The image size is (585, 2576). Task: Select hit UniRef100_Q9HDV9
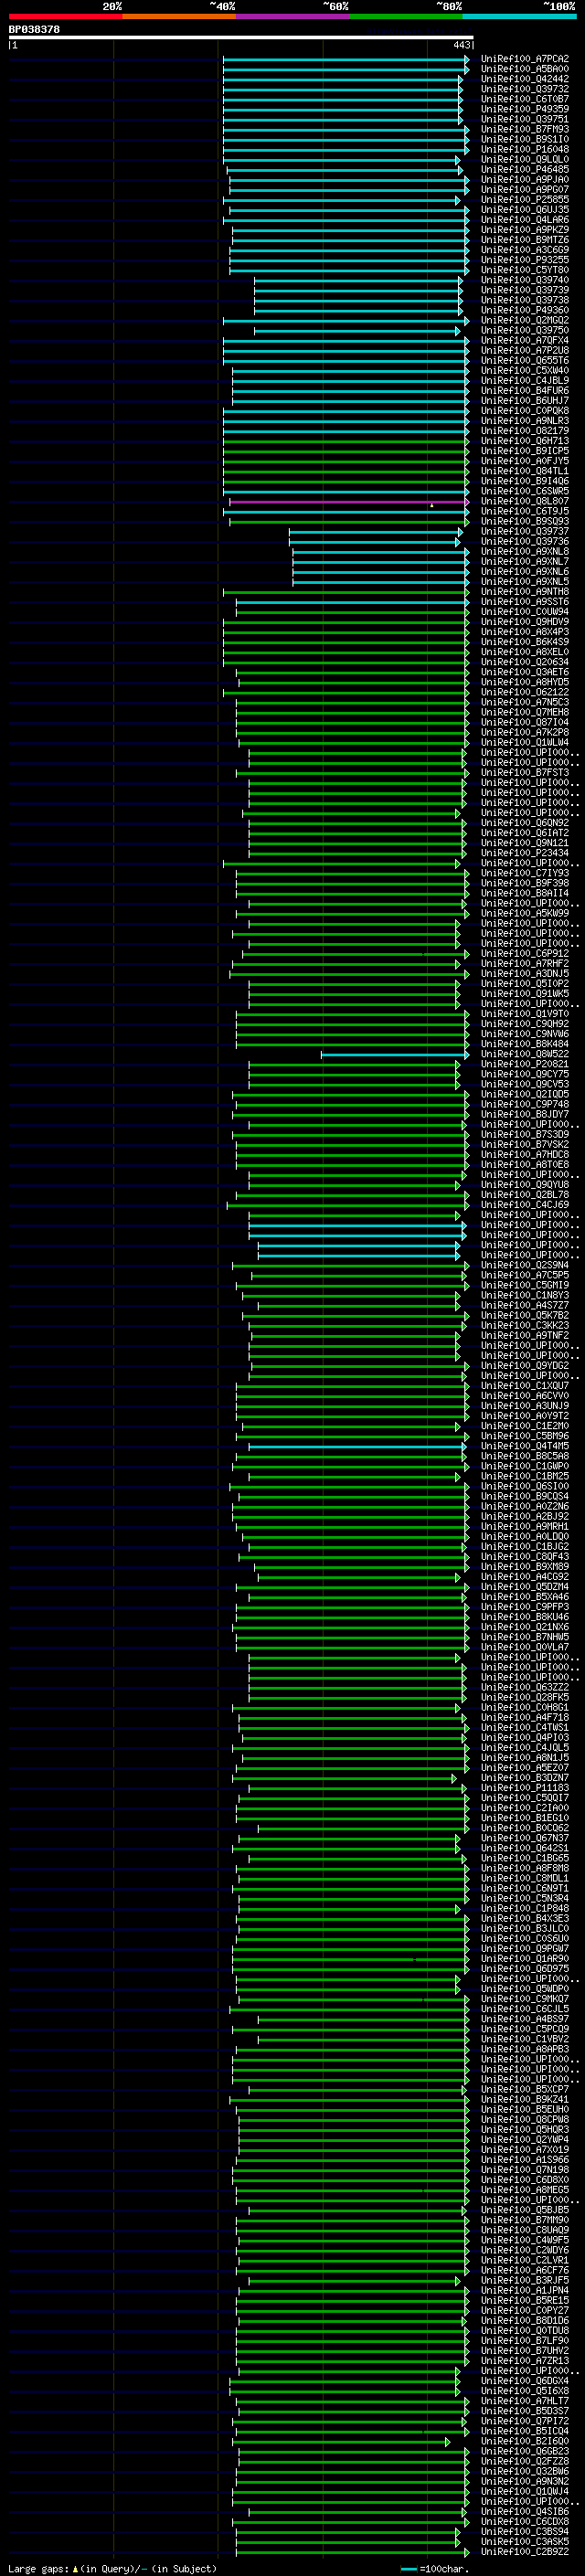click(x=525, y=622)
